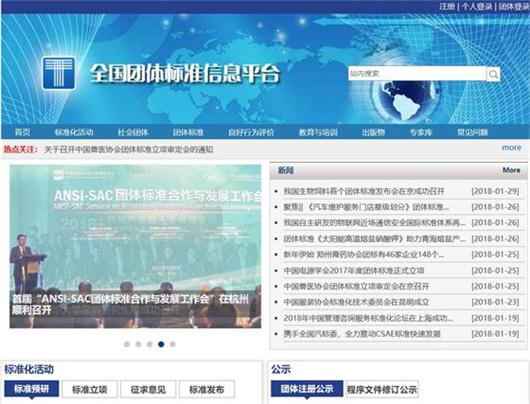Click date [2018-01-29] of first news item

(495, 191)
